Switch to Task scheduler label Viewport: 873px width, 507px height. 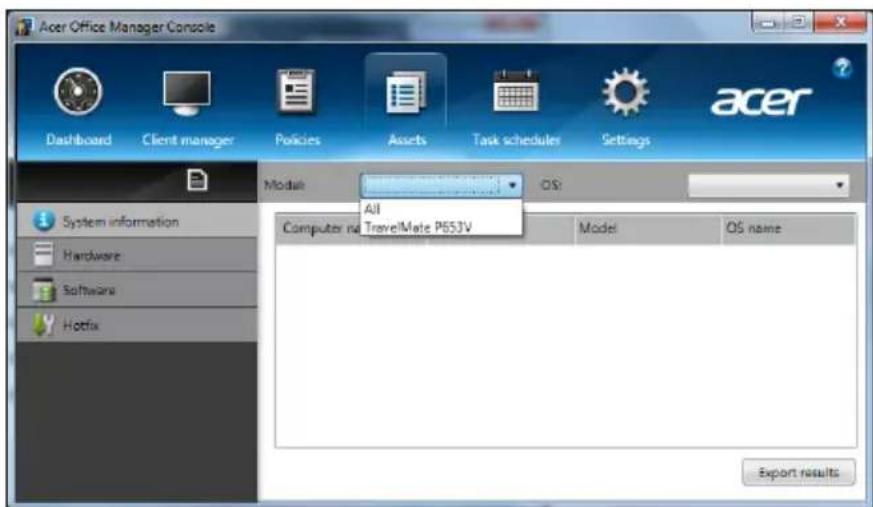pos(516,140)
